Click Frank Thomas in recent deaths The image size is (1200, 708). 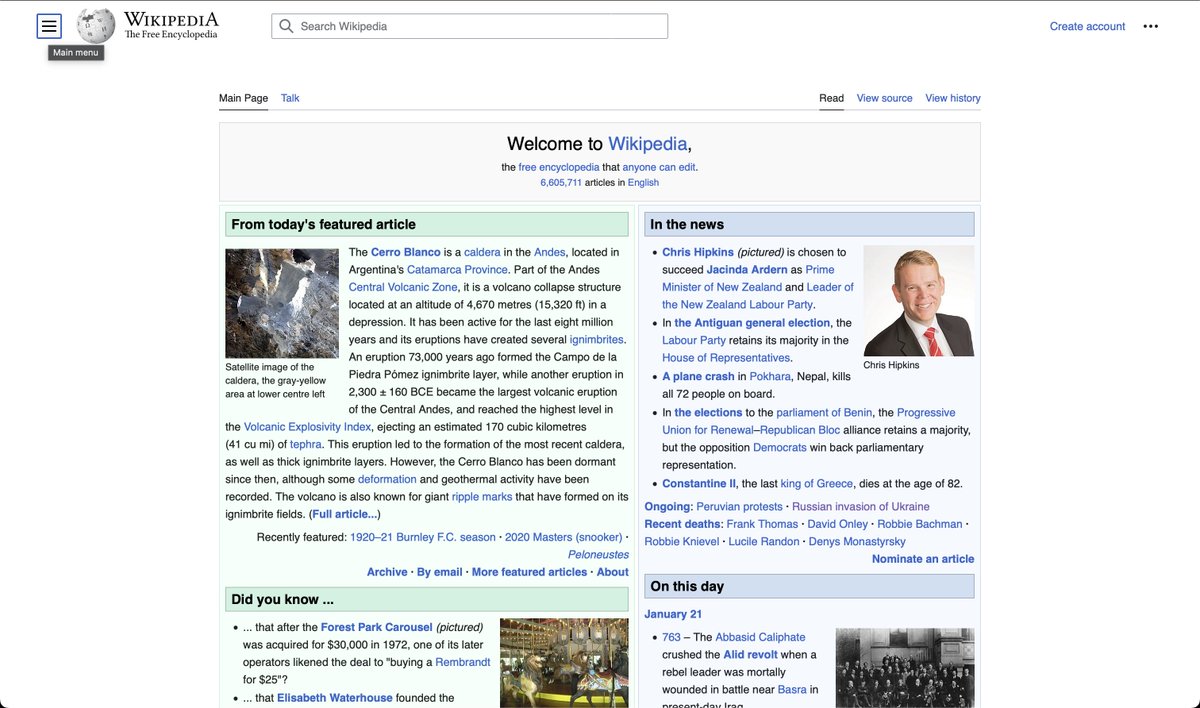click(763, 524)
